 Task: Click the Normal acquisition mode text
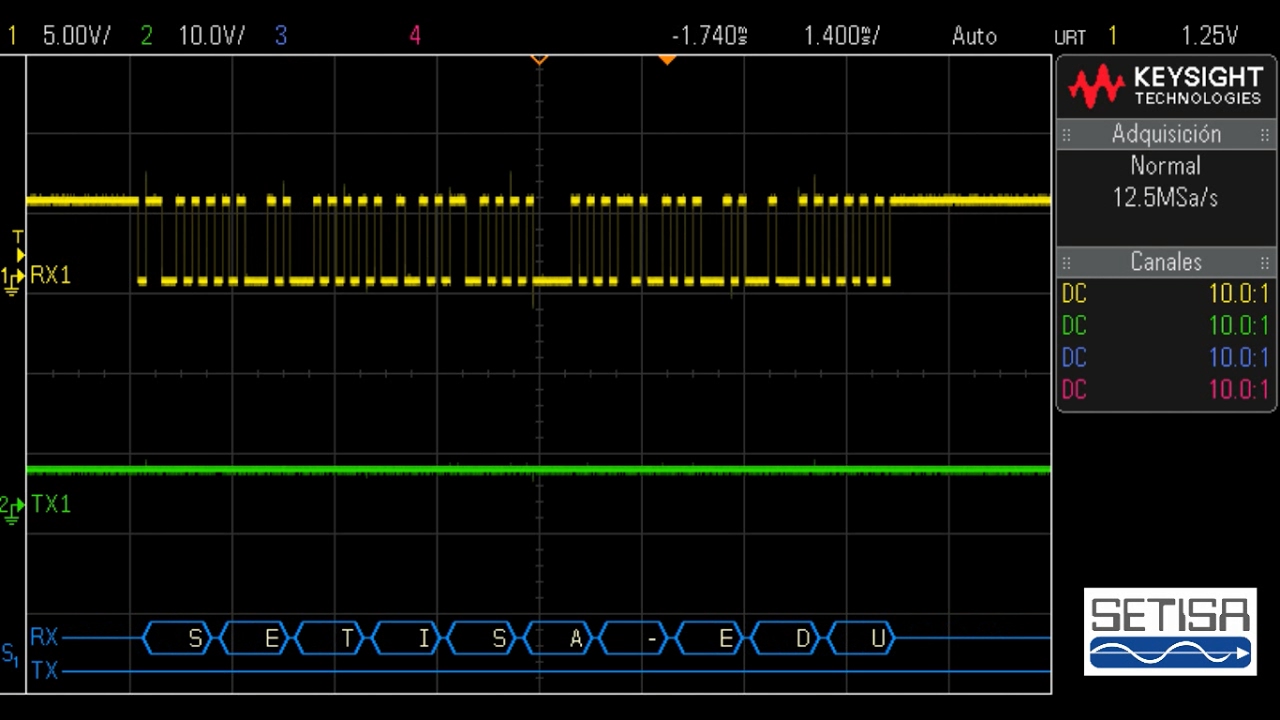(1166, 166)
